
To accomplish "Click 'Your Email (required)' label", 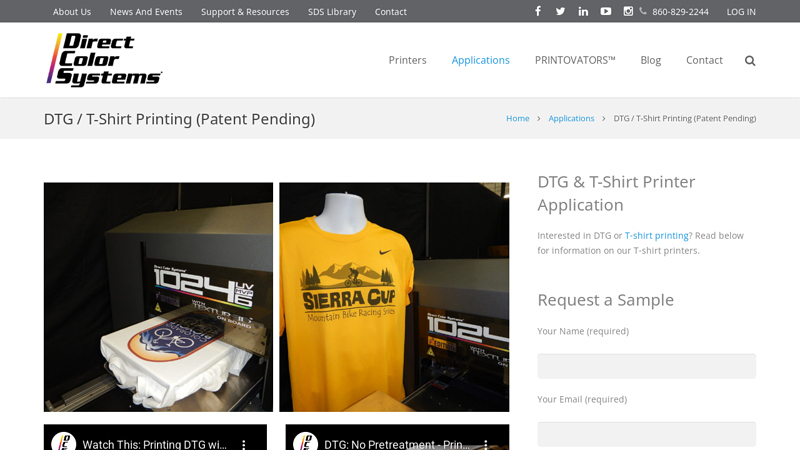I will (x=582, y=399).
